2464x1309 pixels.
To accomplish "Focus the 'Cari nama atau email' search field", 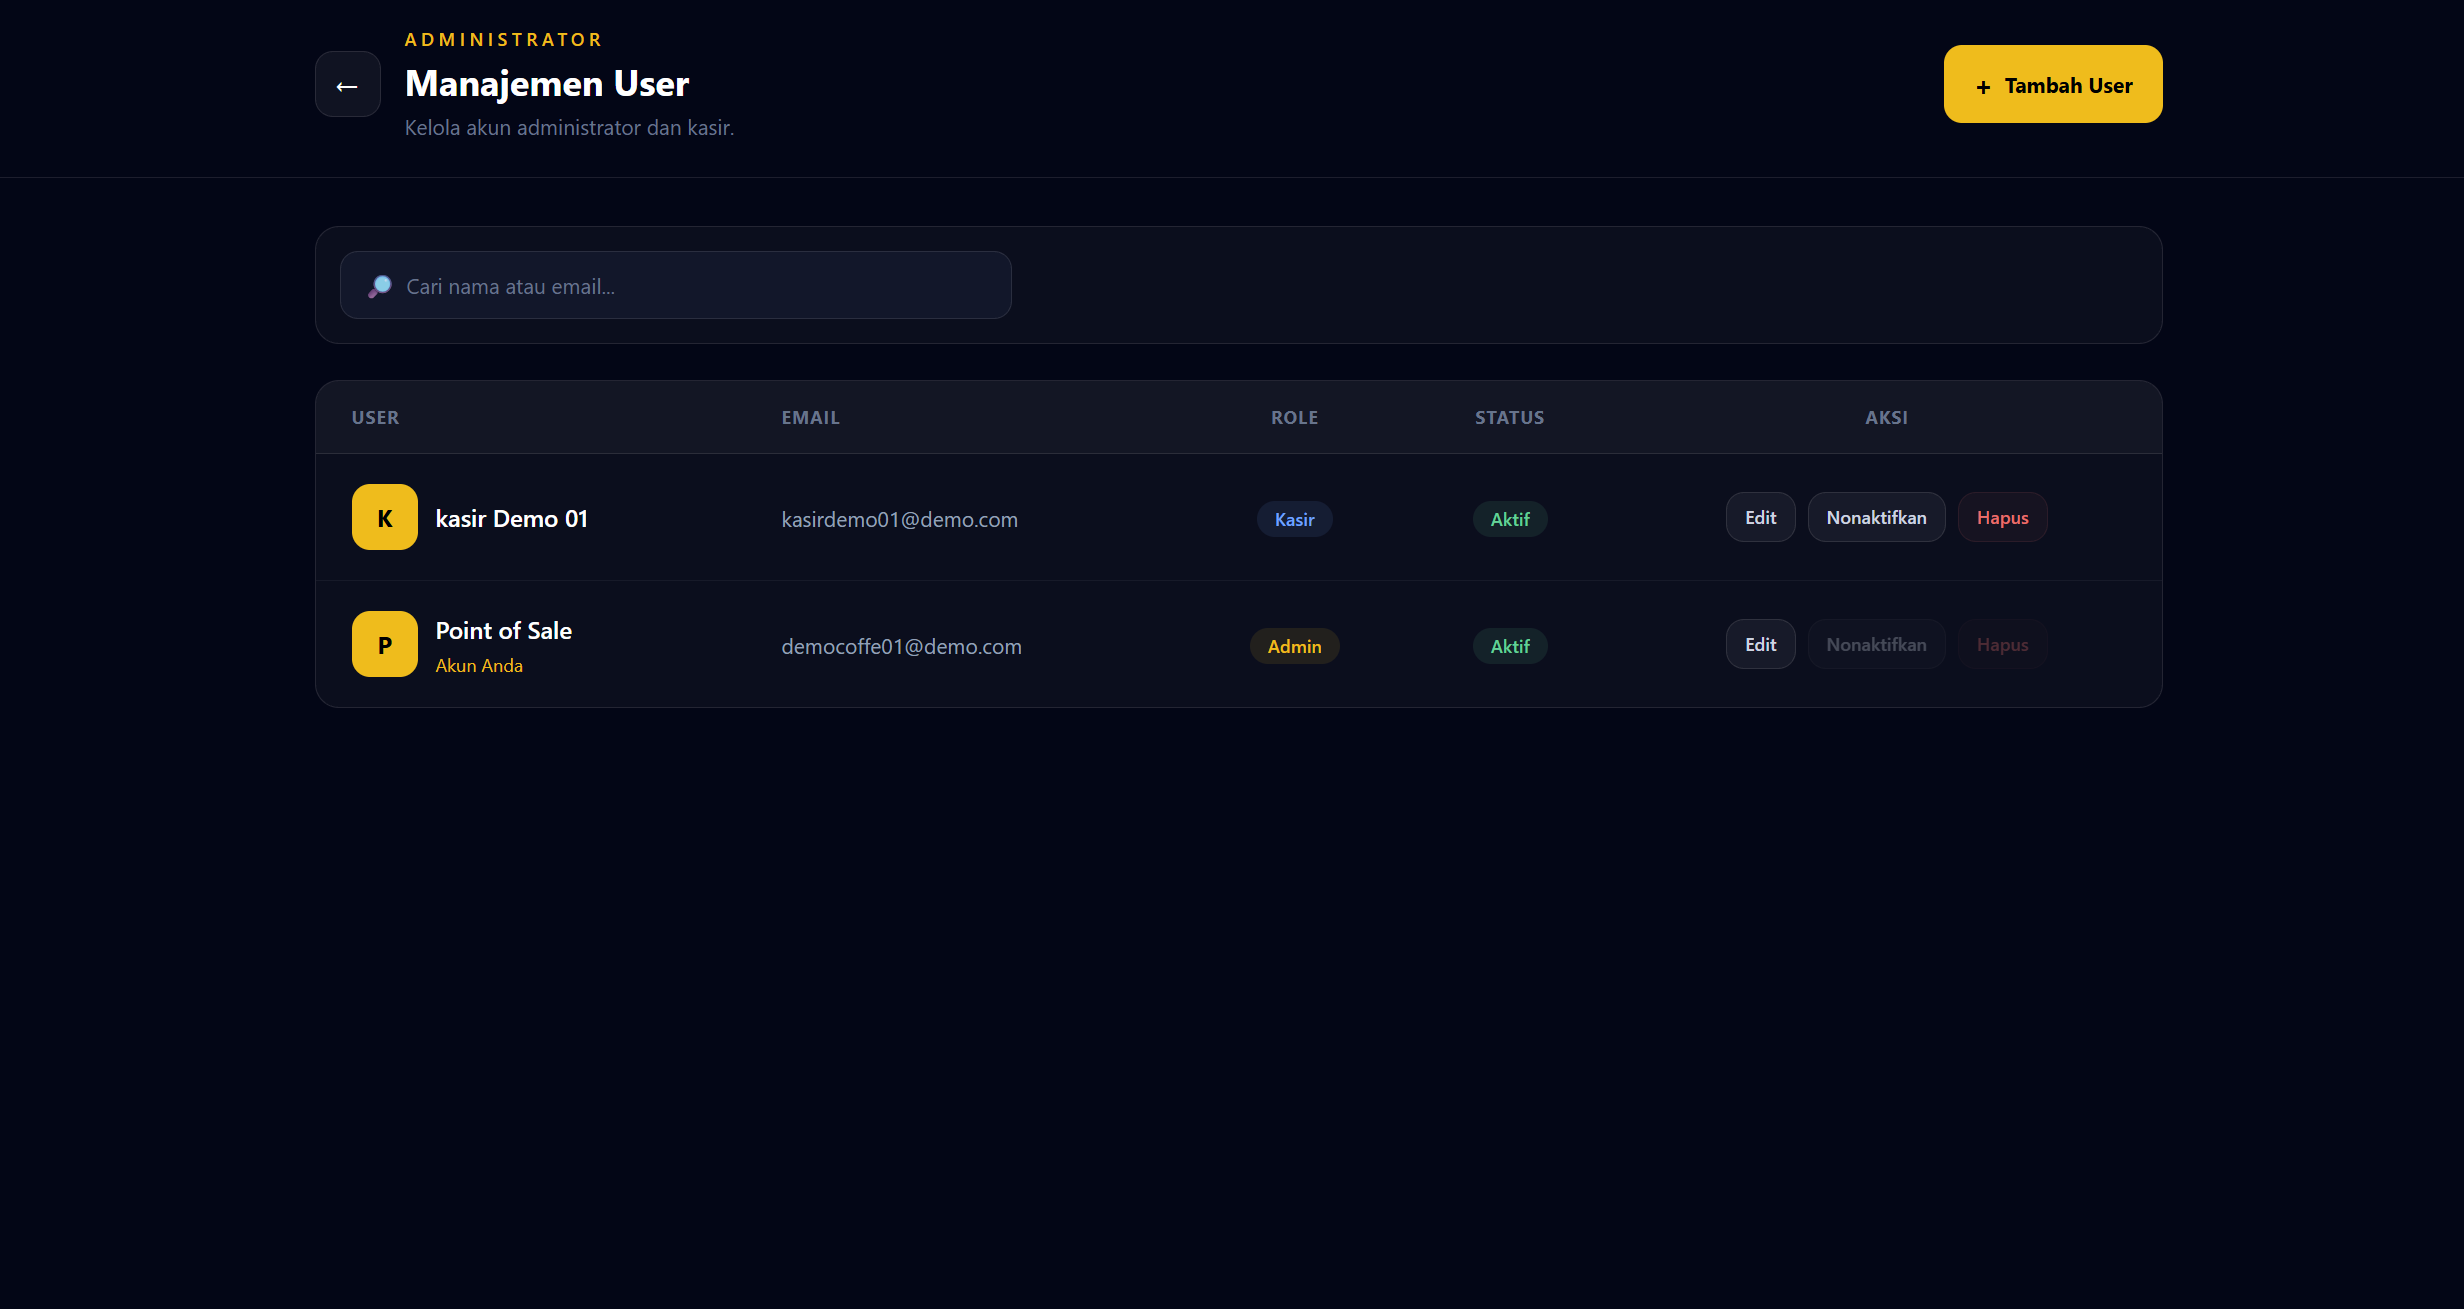I will (x=676, y=285).
